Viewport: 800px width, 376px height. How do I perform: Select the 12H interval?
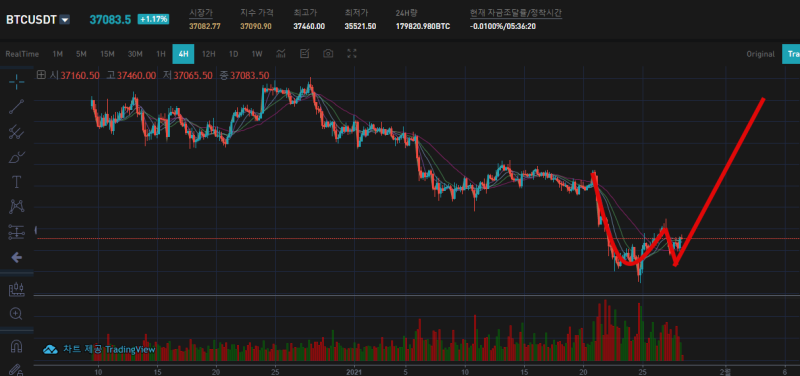pyautogui.click(x=209, y=54)
